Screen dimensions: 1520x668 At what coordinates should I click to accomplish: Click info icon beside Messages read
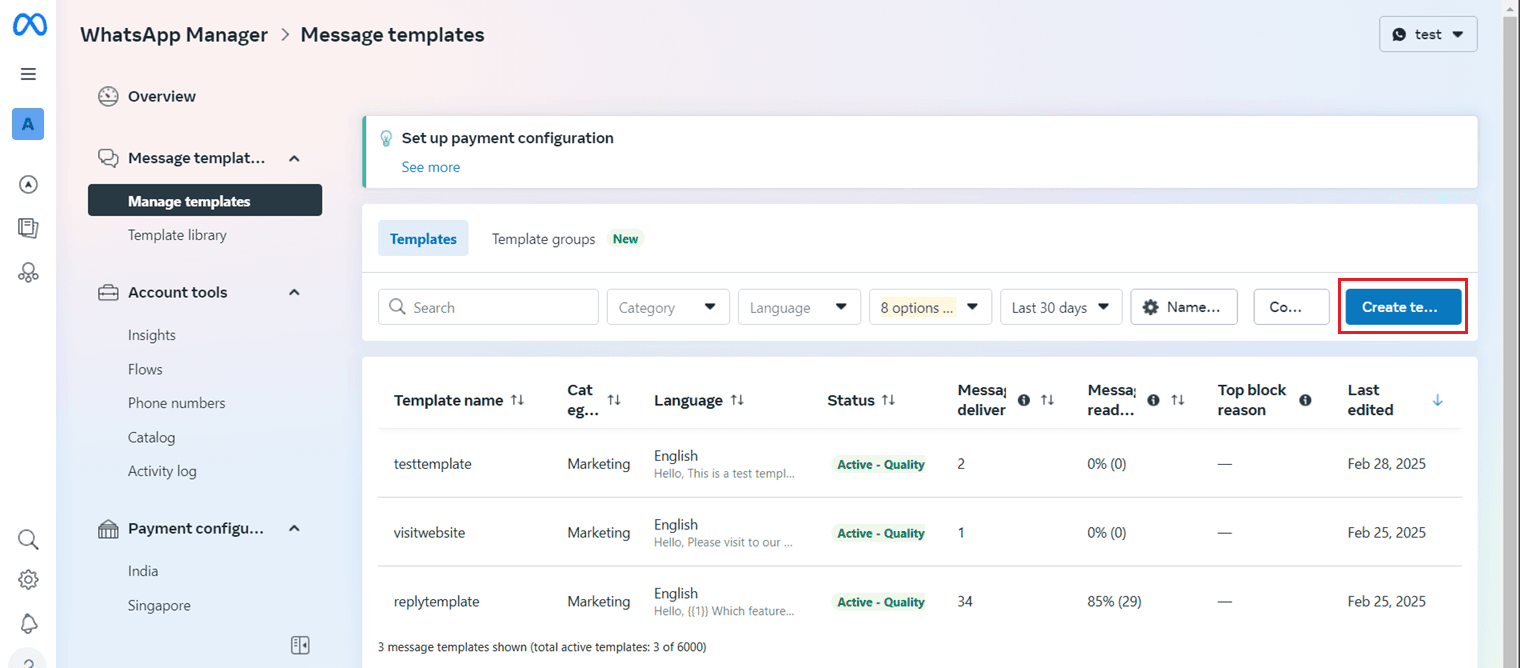click(1154, 400)
